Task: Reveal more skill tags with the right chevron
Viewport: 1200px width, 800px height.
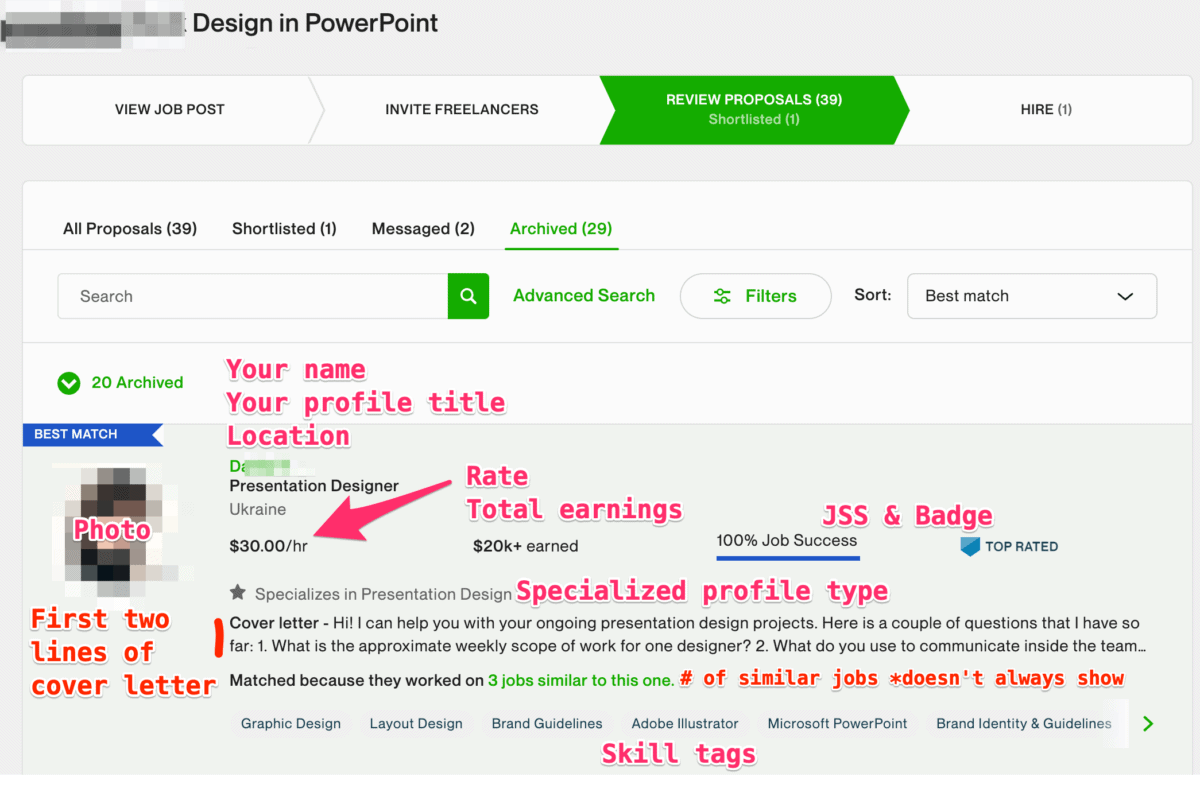Action: 1147,722
